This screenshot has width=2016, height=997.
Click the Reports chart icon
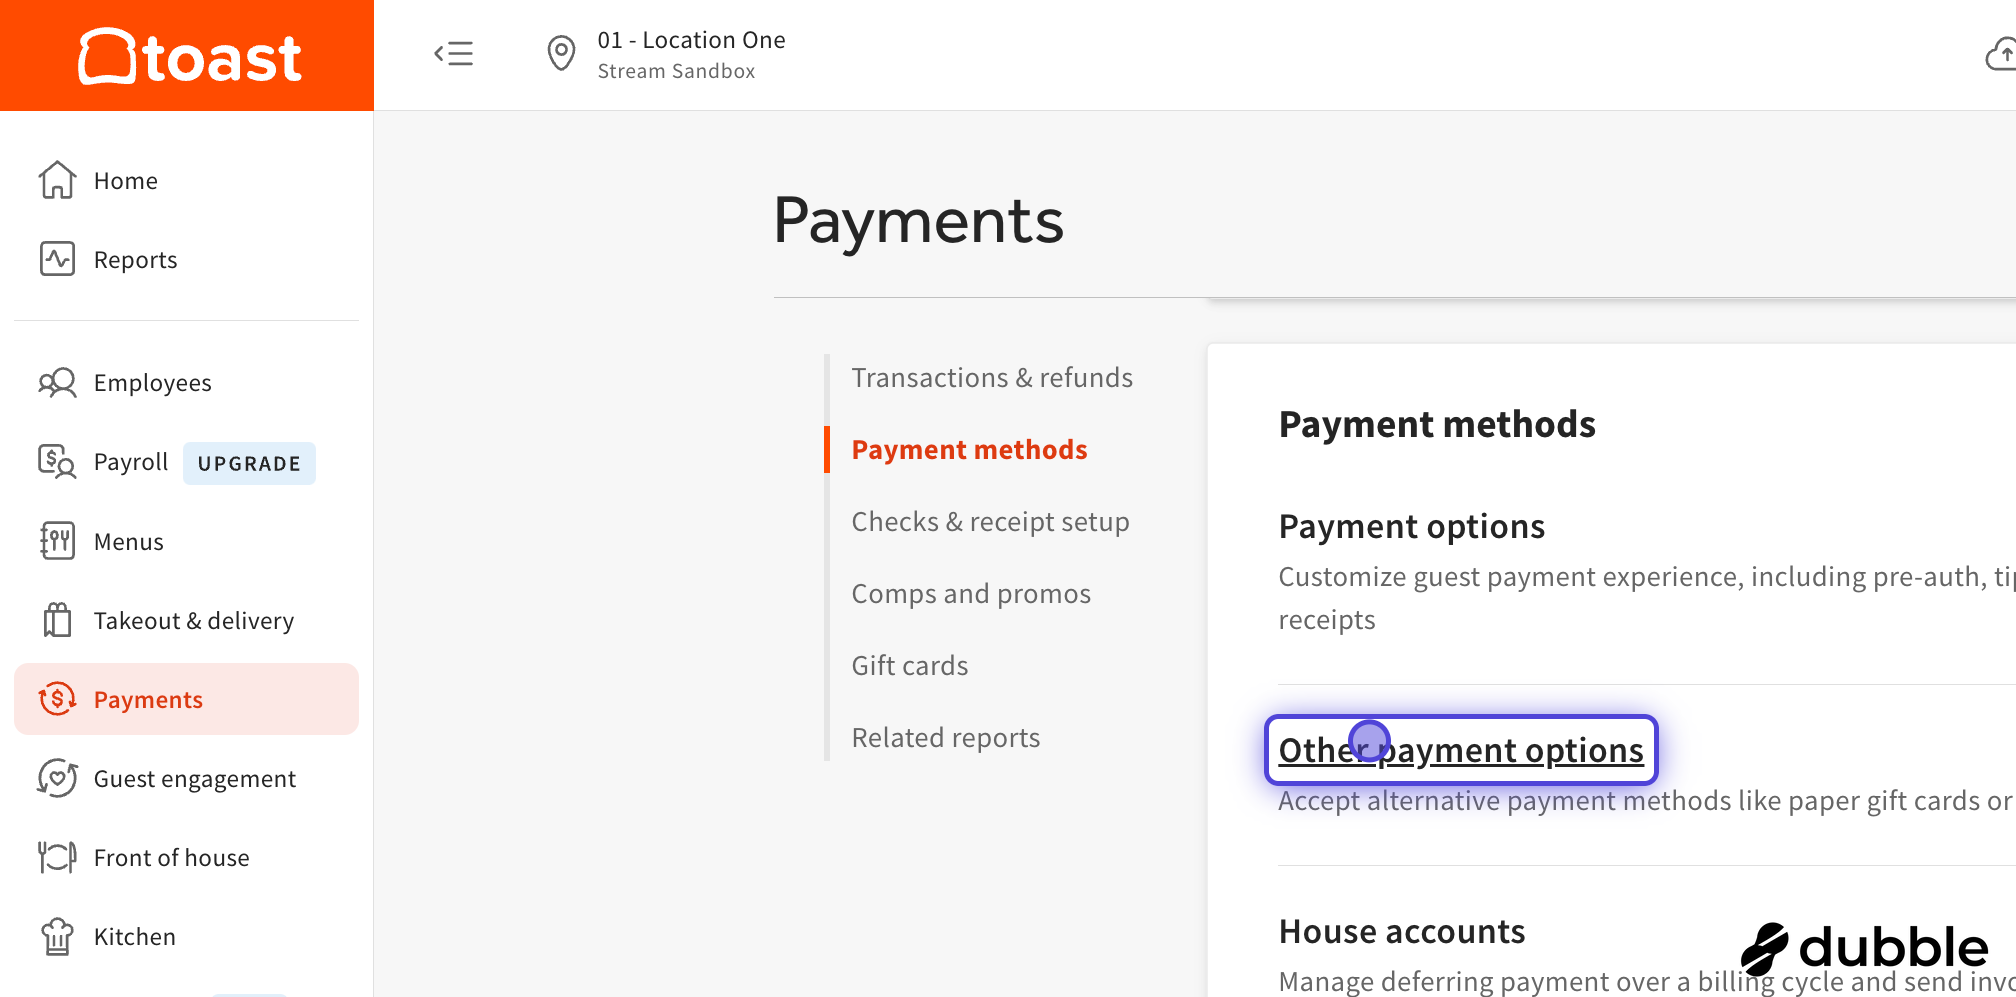pos(57,259)
